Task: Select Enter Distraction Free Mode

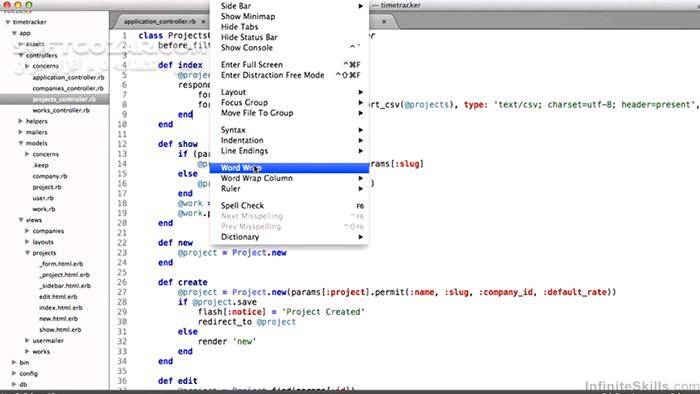Action: pos(289,75)
